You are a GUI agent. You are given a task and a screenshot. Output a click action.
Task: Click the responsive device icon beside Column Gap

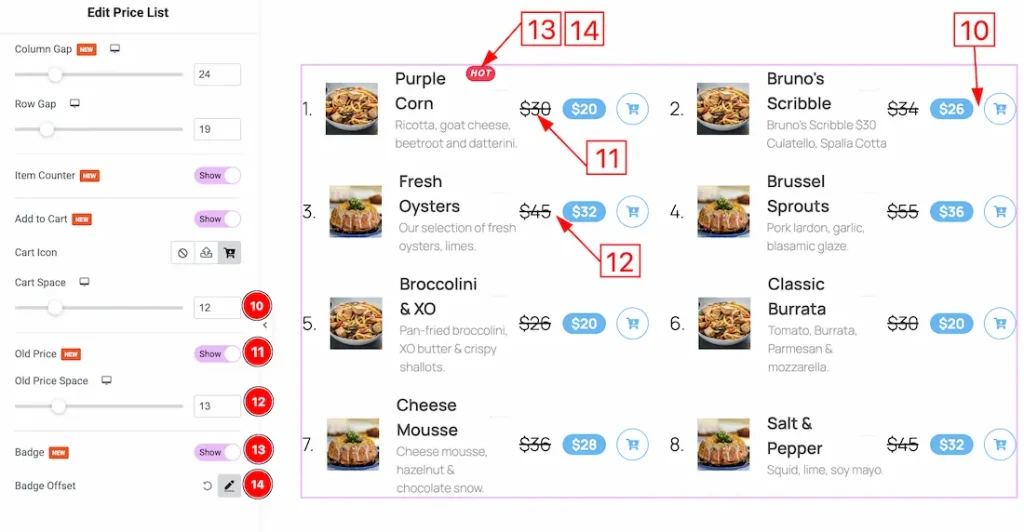115,49
